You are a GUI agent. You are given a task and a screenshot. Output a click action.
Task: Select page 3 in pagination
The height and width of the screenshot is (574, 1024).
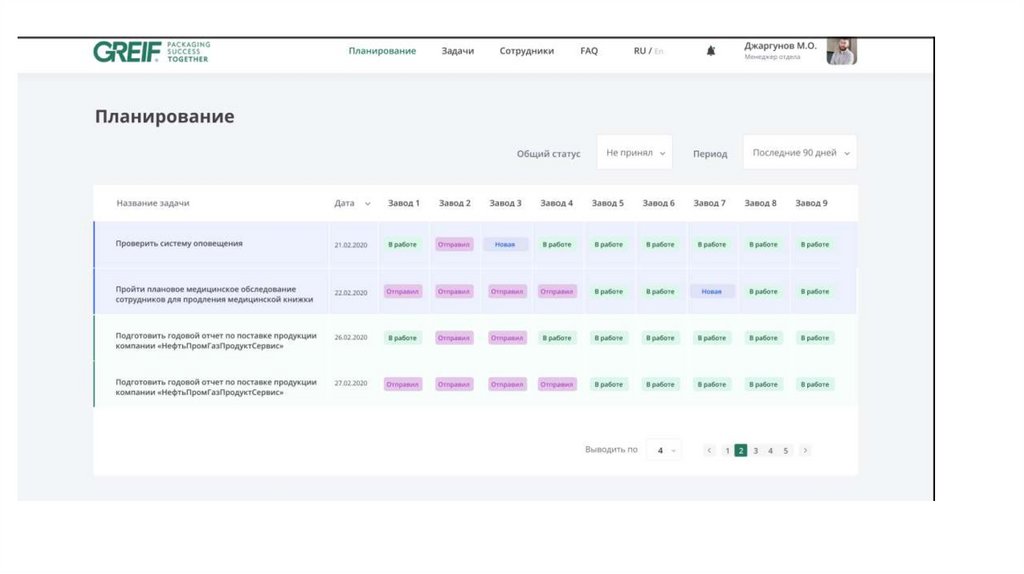coord(756,451)
